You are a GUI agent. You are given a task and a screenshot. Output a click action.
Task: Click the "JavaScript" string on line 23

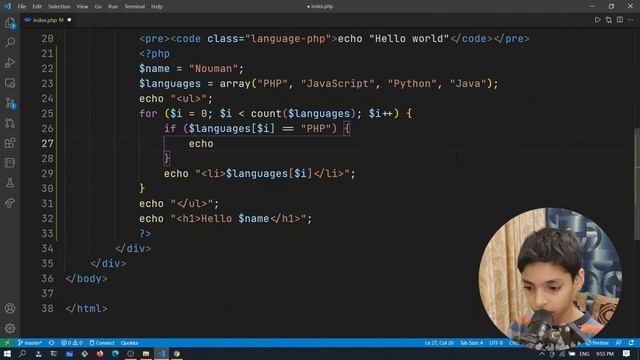pos(337,84)
